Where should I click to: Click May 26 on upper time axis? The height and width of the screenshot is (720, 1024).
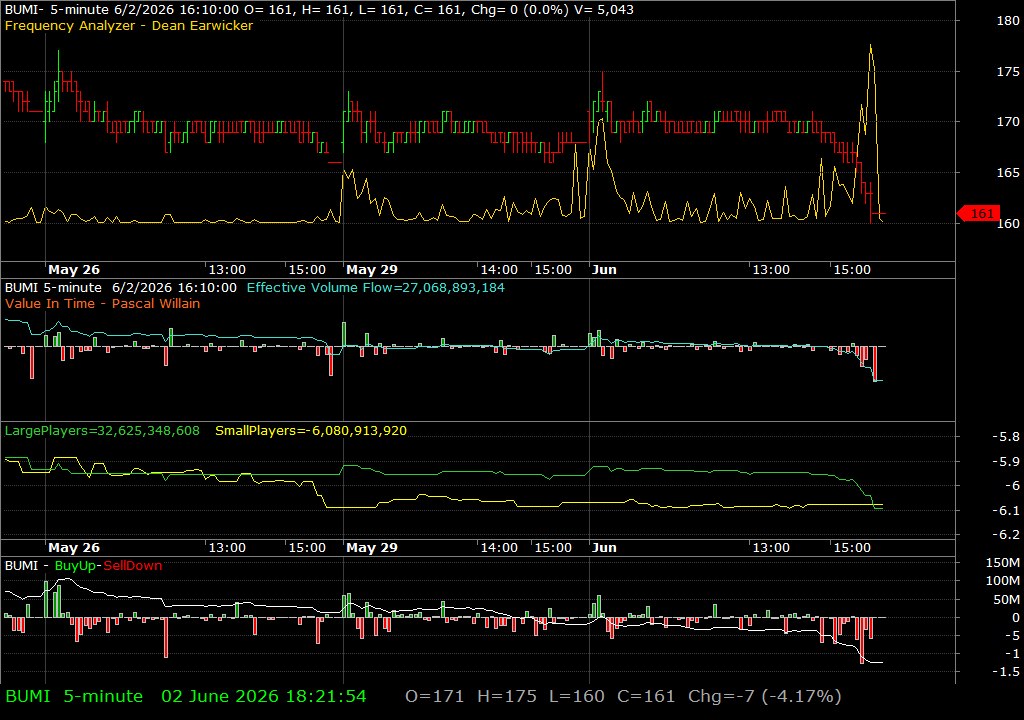[x=74, y=270]
